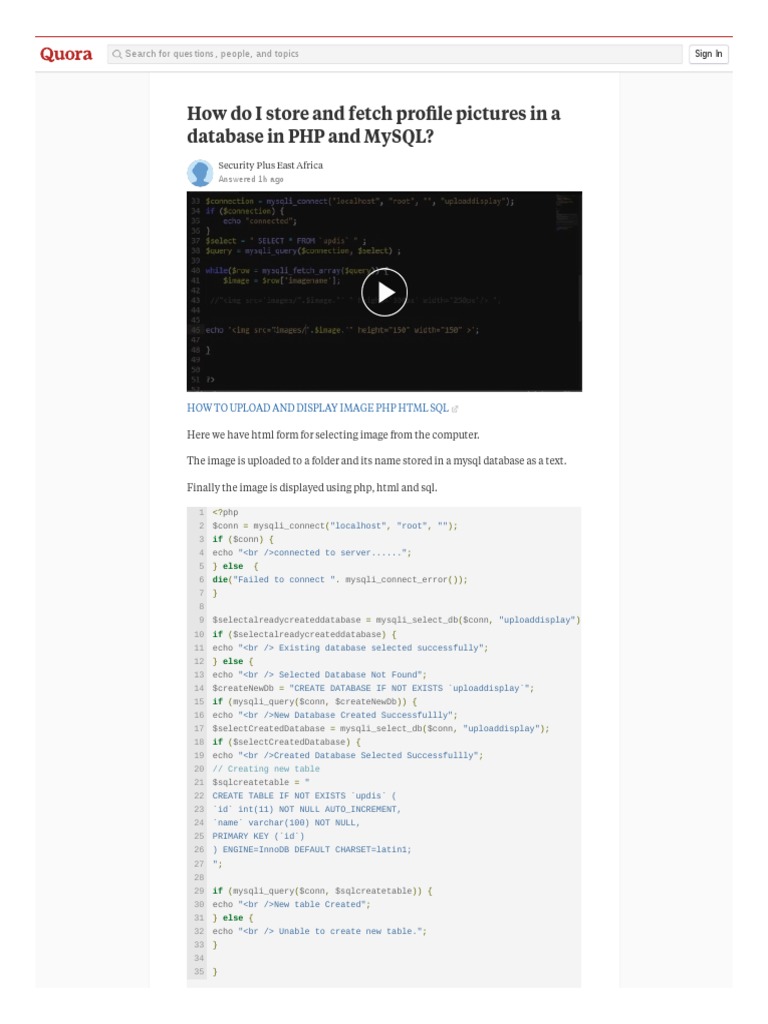Click the paragraph about html form selecting image
Image resolution: width=768 pixels, height=1024 pixels.
333,435
